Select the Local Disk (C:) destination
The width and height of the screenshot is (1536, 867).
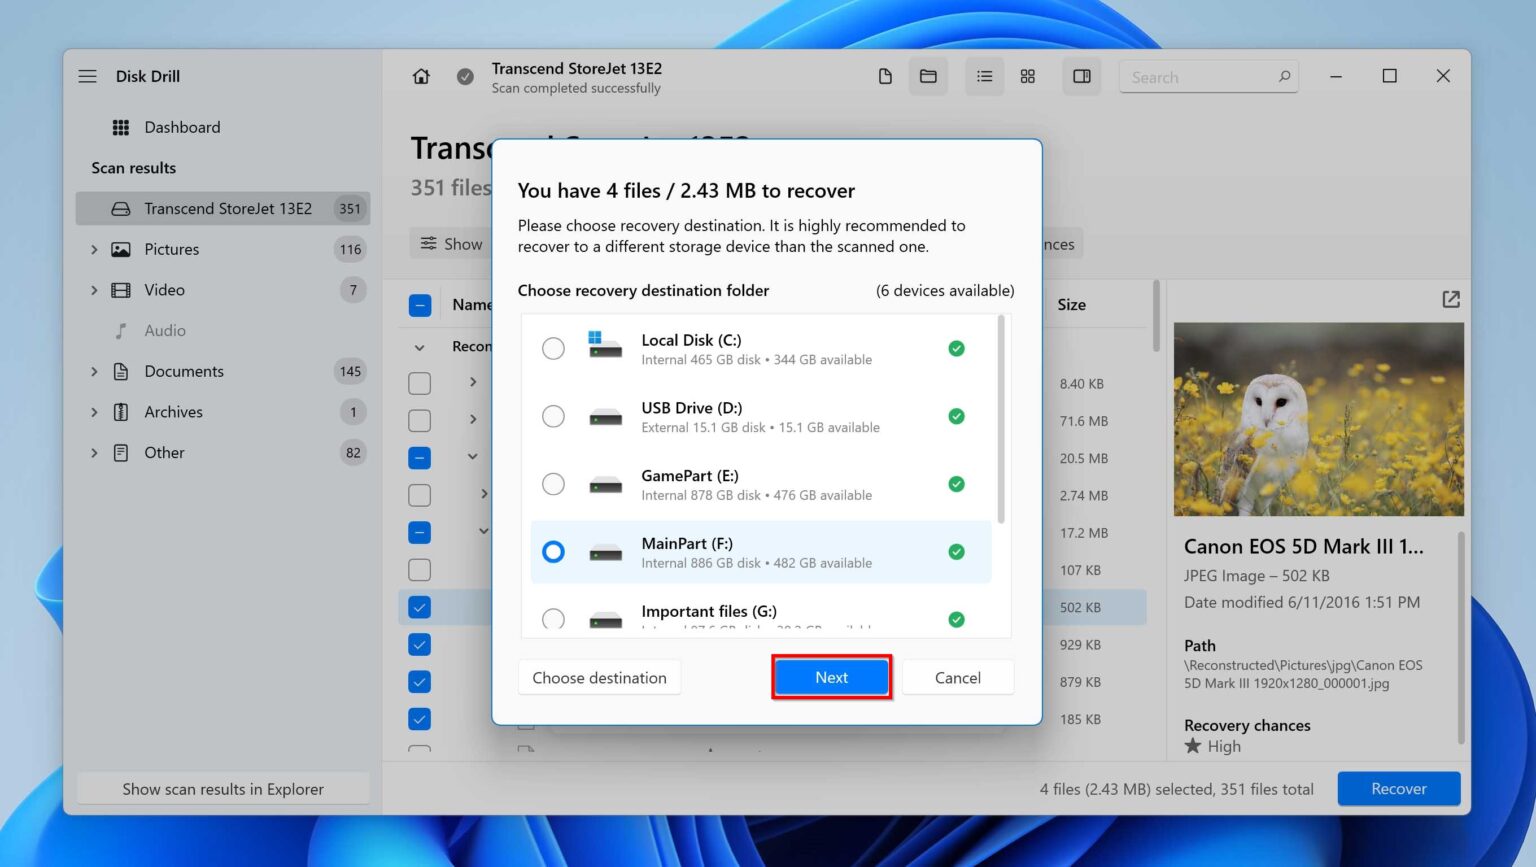(553, 348)
